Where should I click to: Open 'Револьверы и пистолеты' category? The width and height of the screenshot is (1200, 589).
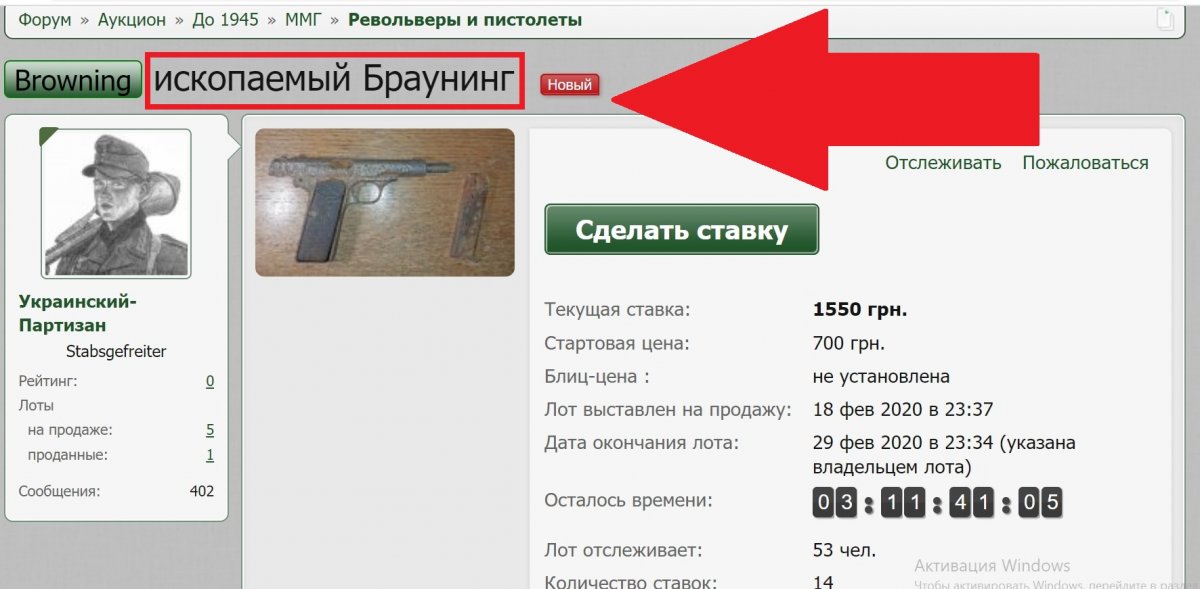[x=465, y=20]
